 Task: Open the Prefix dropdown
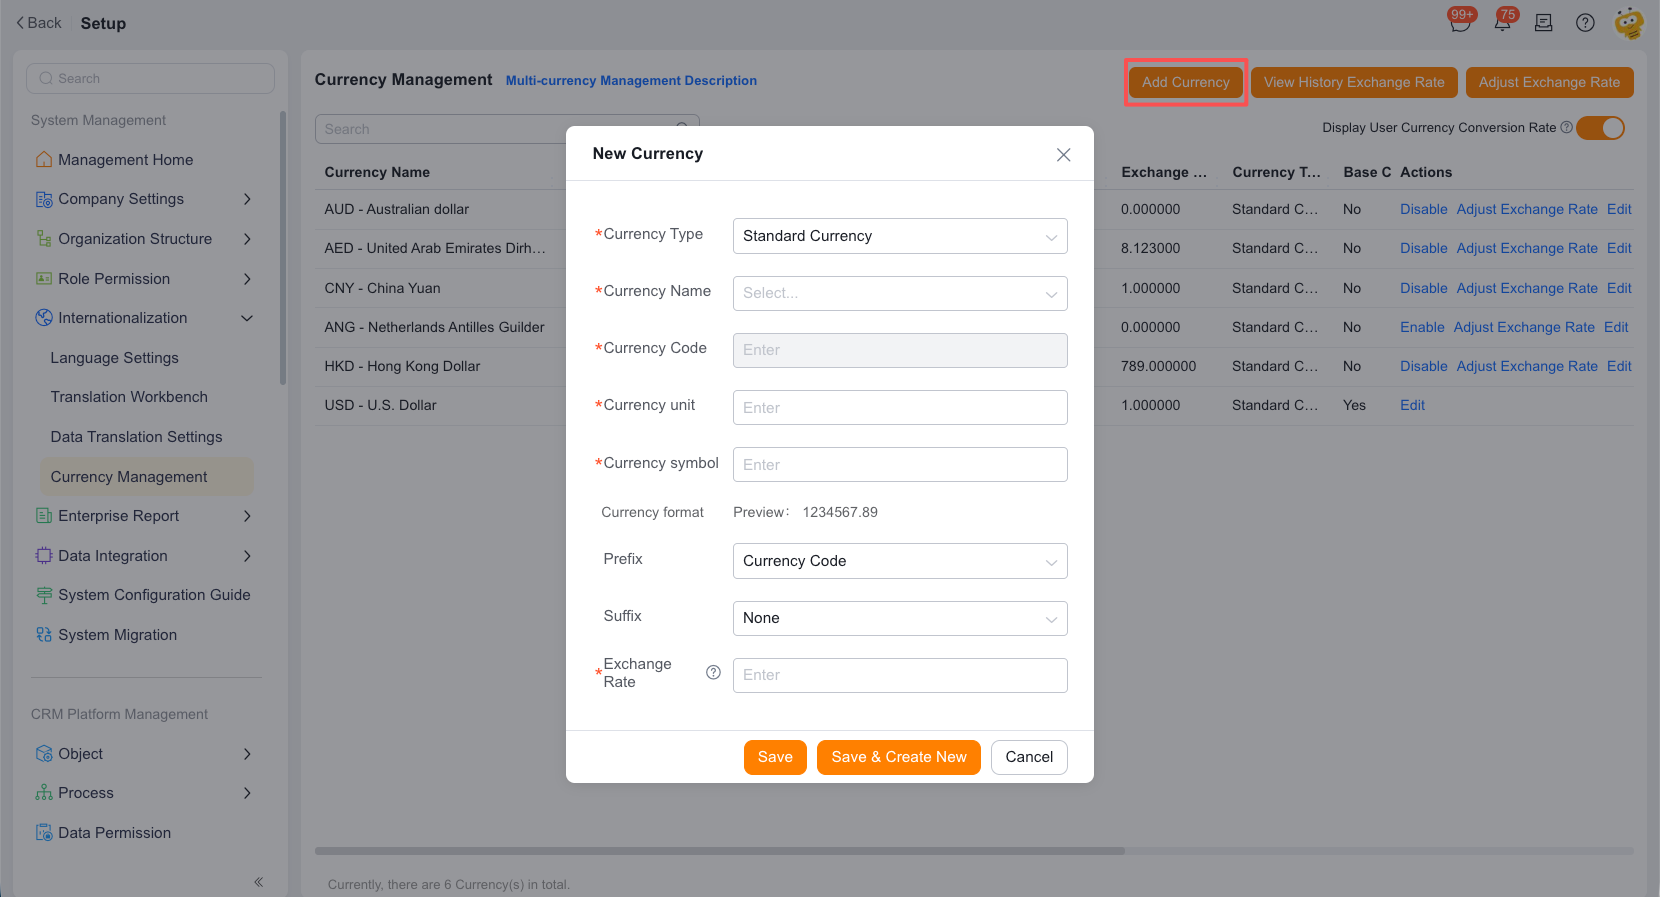pyautogui.click(x=900, y=561)
